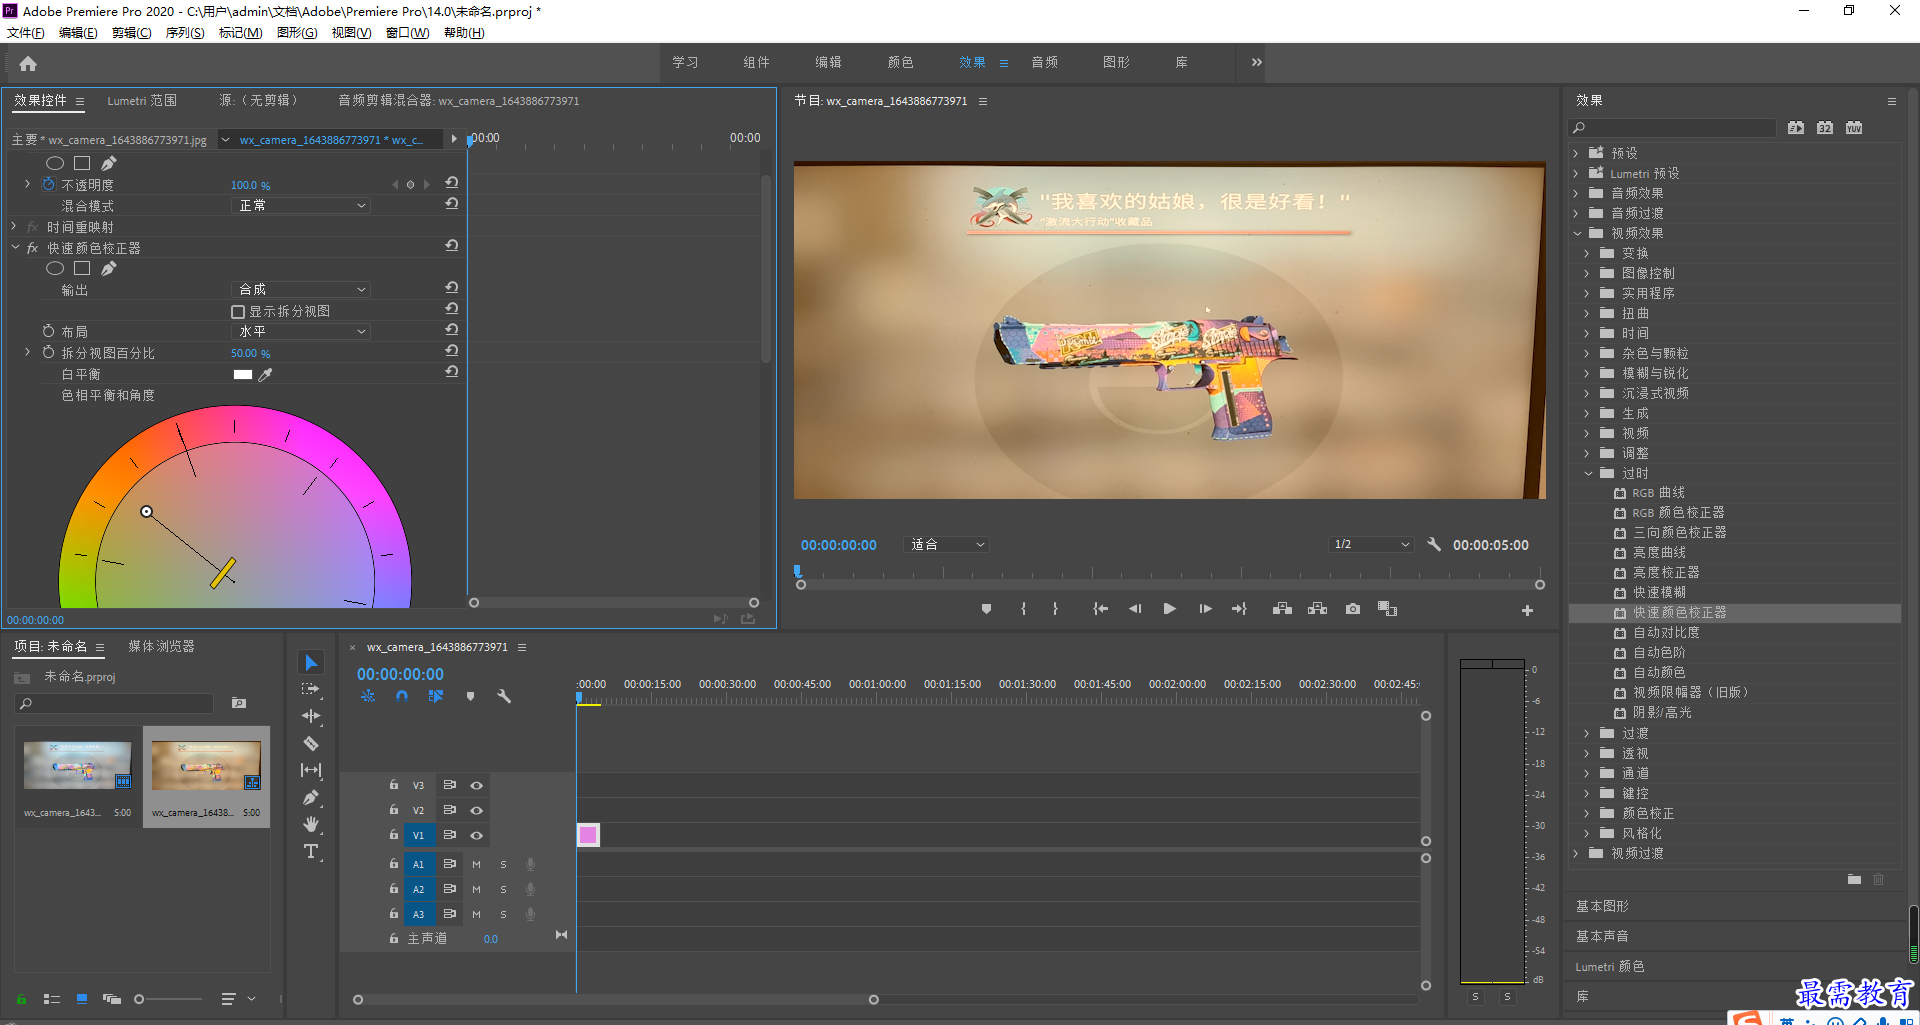
Task: Open the 文件(F) menu
Action: (x=25, y=33)
